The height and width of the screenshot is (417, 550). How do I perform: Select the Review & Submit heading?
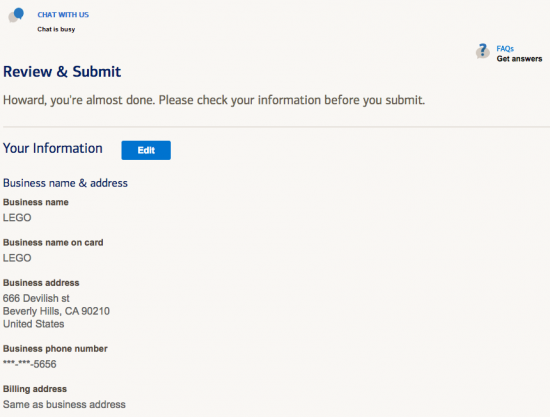[62, 72]
